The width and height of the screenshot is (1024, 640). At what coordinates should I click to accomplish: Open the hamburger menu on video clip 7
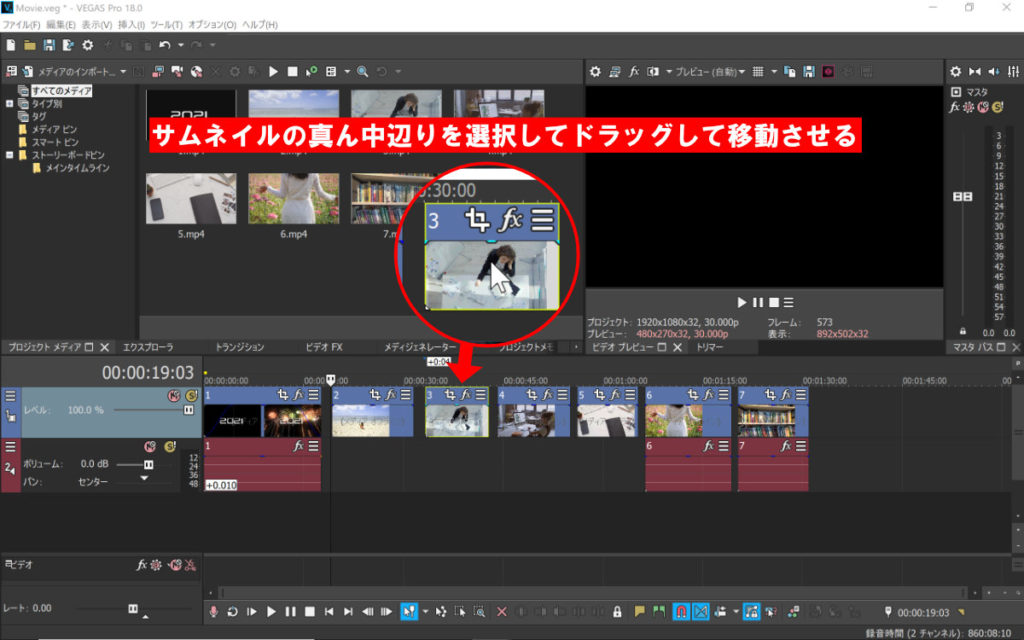[x=799, y=396]
